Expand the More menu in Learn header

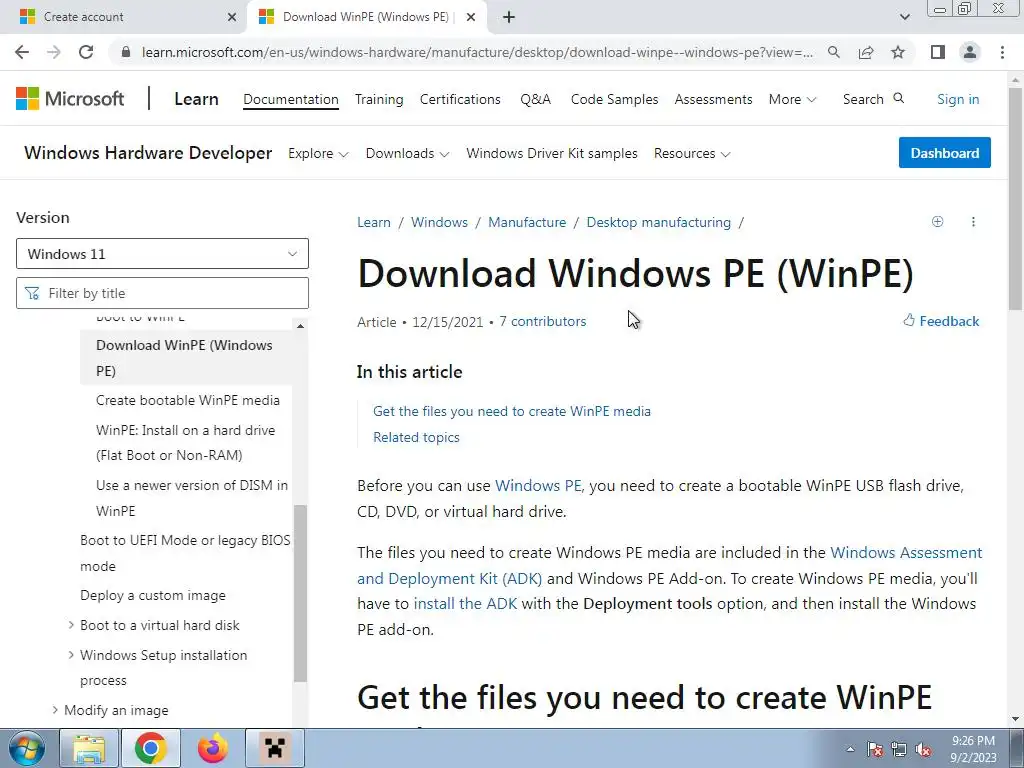coord(792,99)
